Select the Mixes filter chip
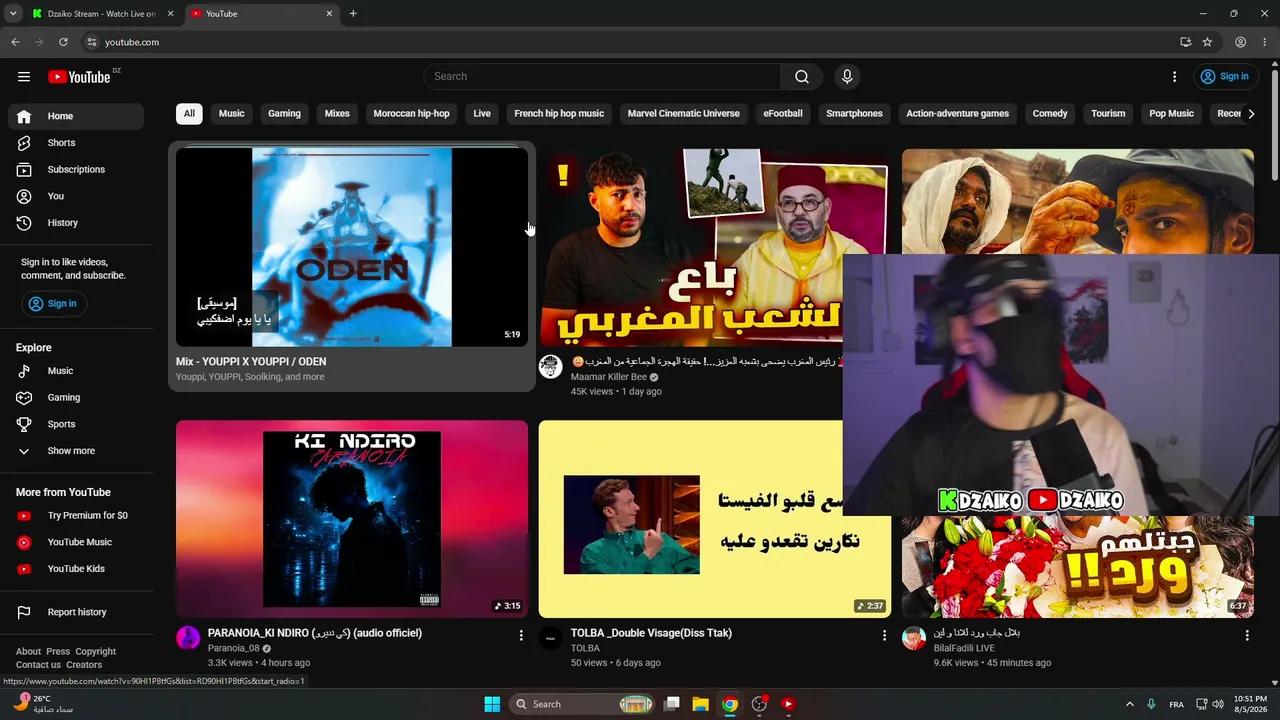Viewport: 1280px width, 720px height. (337, 114)
